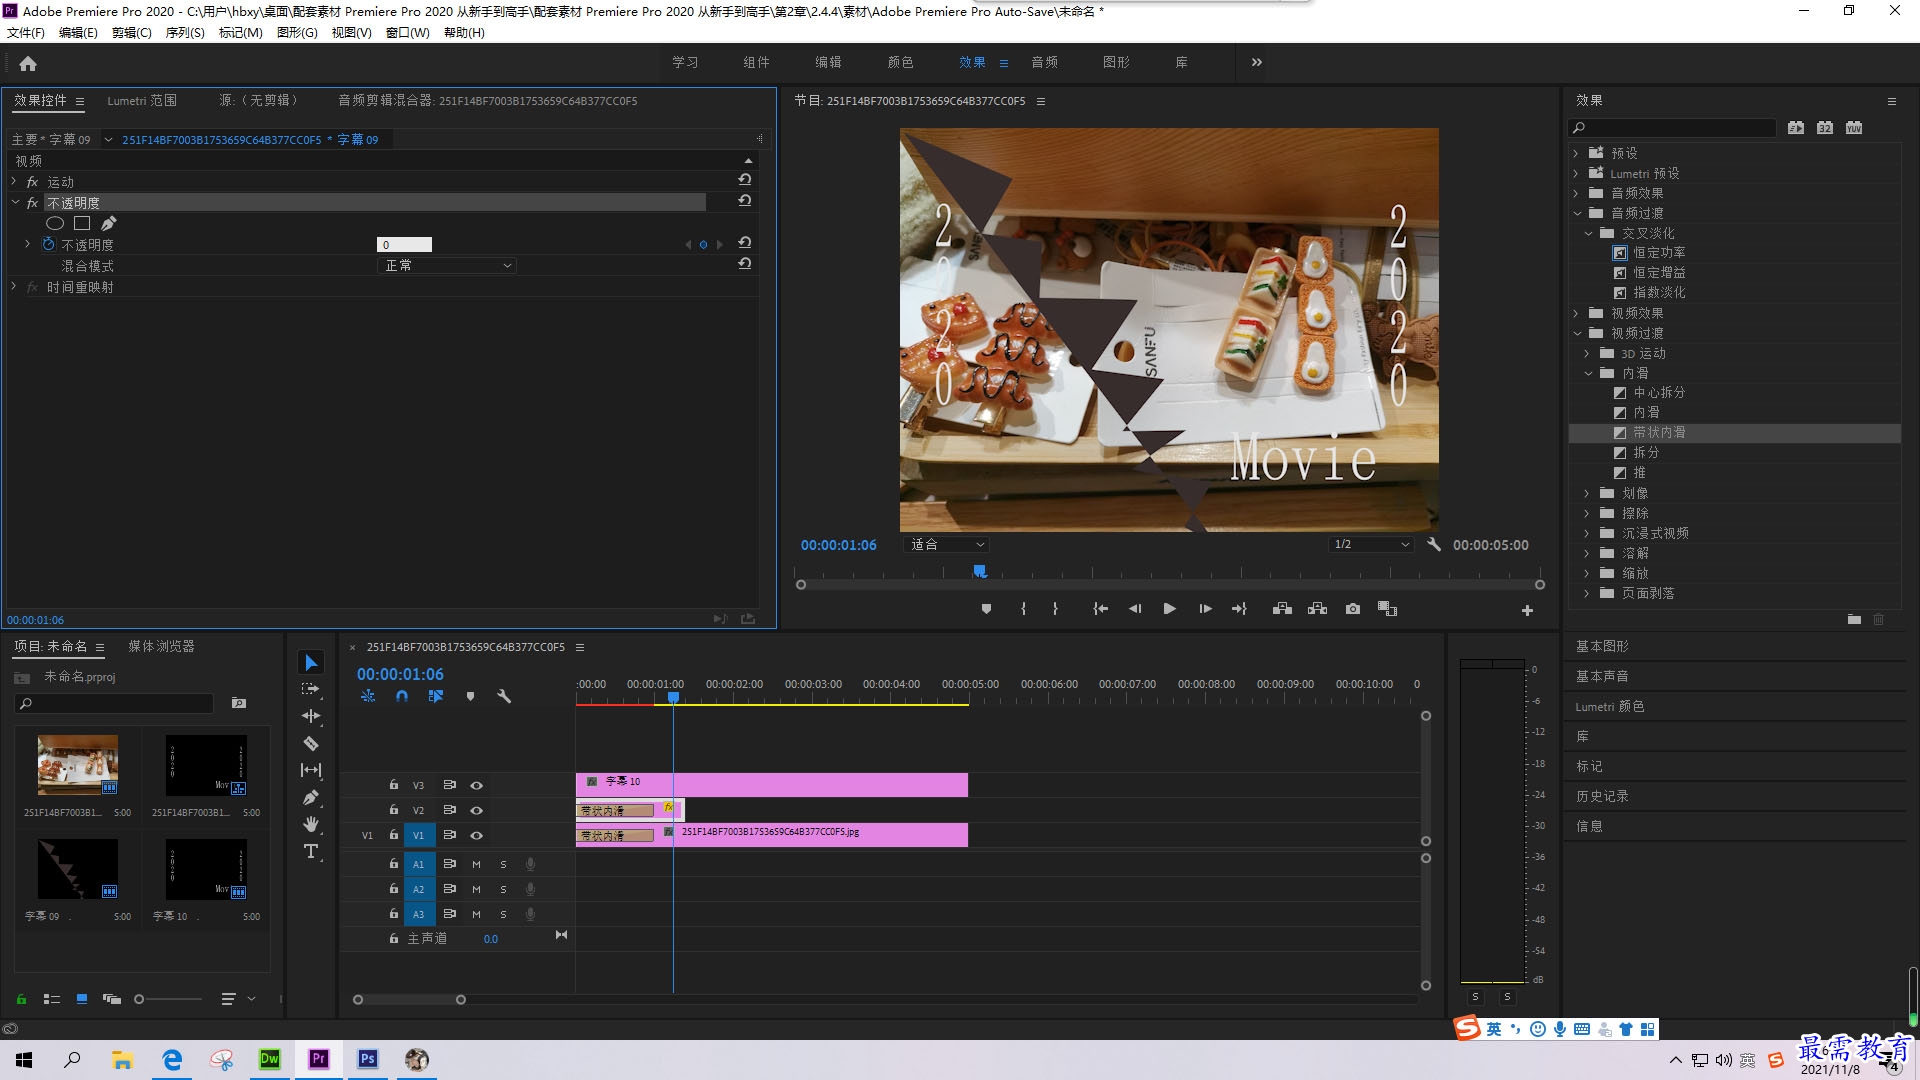
Task: Expand the Presets folder in Effects
Action: [x=1576, y=153]
